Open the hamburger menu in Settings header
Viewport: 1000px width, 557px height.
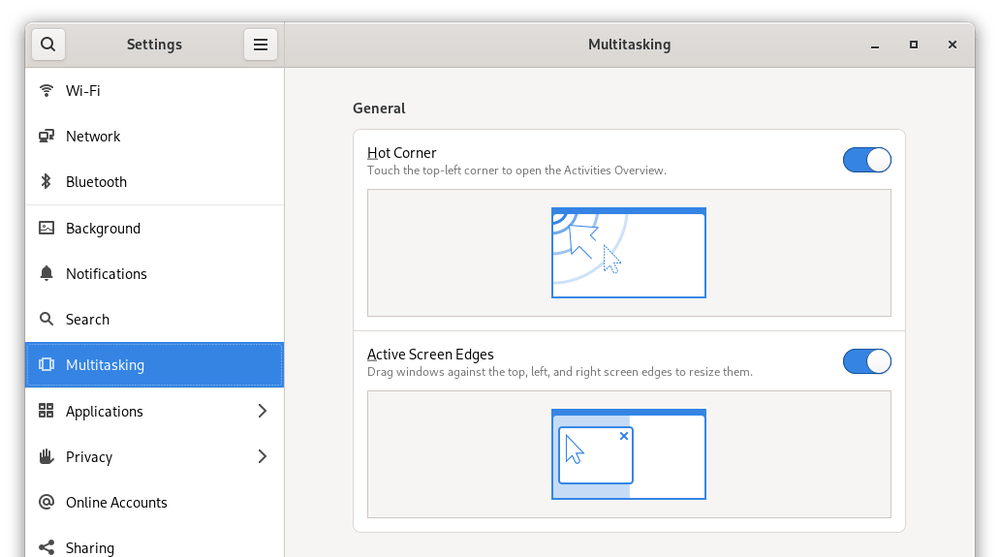(x=260, y=45)
